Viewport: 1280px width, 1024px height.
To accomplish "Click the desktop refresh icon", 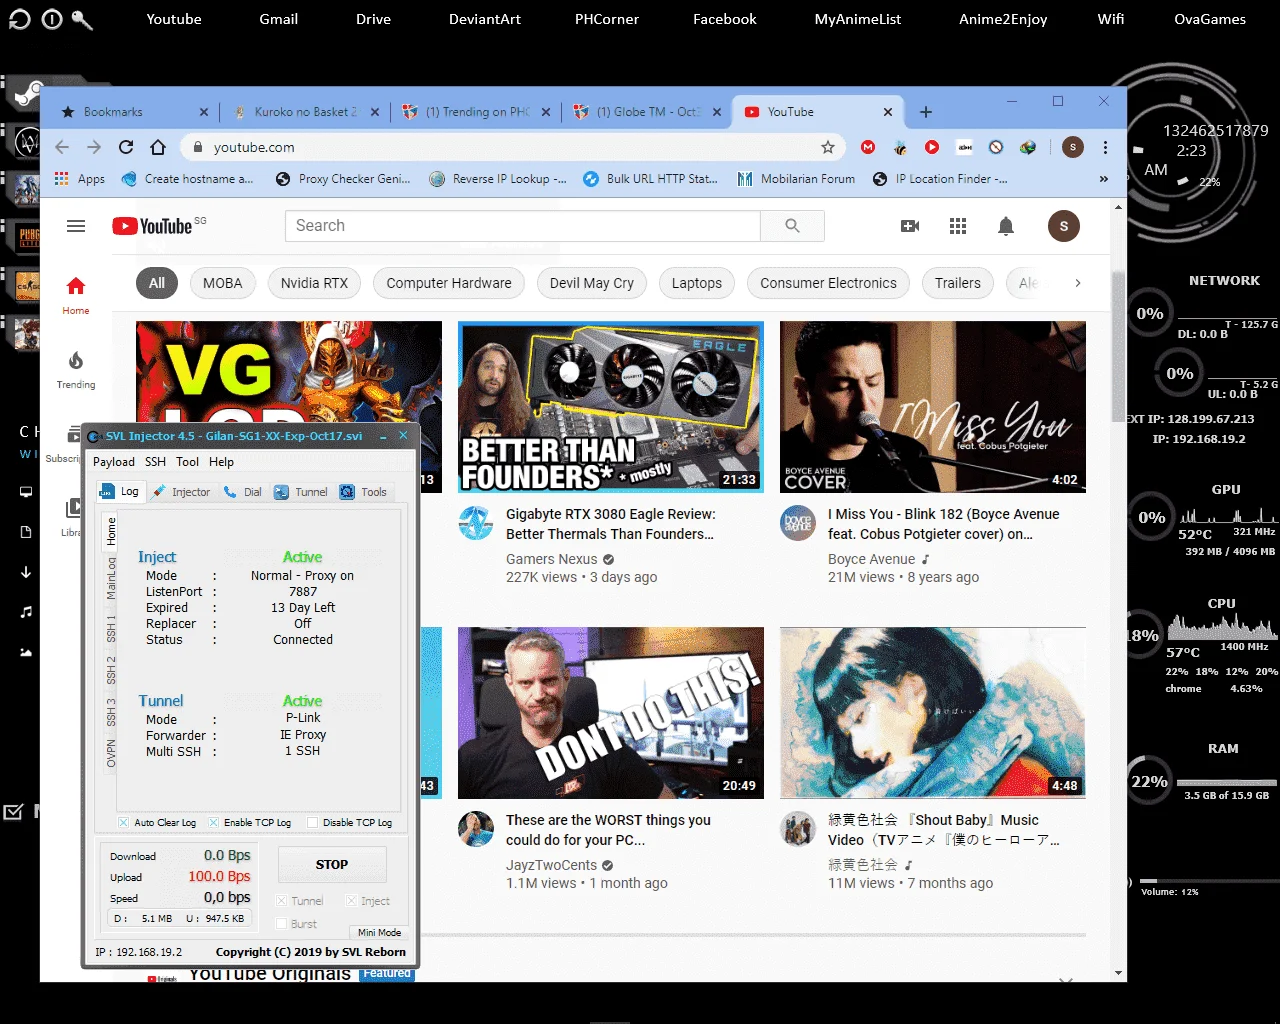I will click(x=19, y=19).
